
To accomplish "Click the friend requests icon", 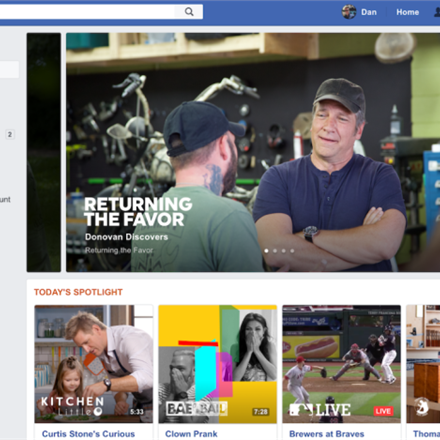I will [437, 12].
